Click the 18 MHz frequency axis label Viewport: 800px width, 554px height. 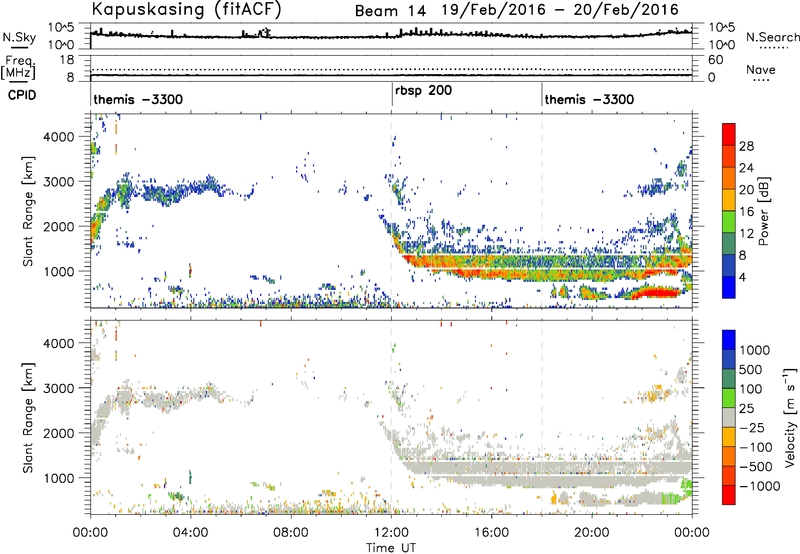pyautogui.click(x=67, y=60)
